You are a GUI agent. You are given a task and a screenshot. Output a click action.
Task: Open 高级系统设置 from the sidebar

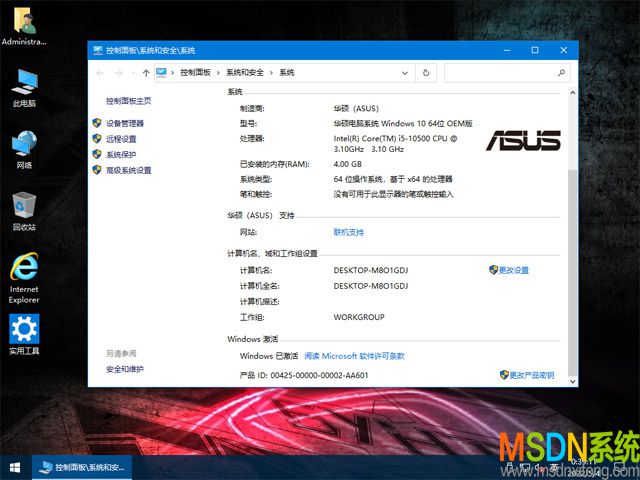pyautogui.click(x=129, y=170)
